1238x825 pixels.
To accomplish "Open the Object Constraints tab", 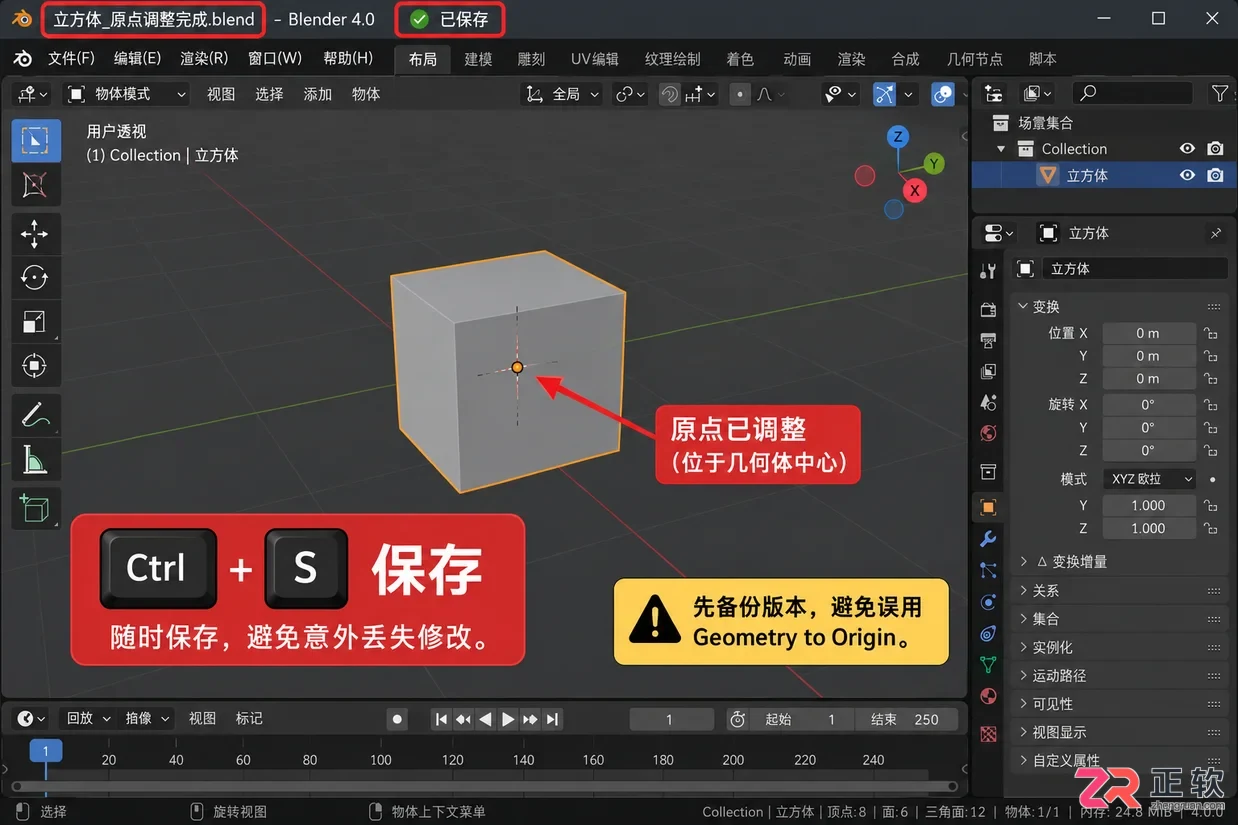I will [988, 634].
